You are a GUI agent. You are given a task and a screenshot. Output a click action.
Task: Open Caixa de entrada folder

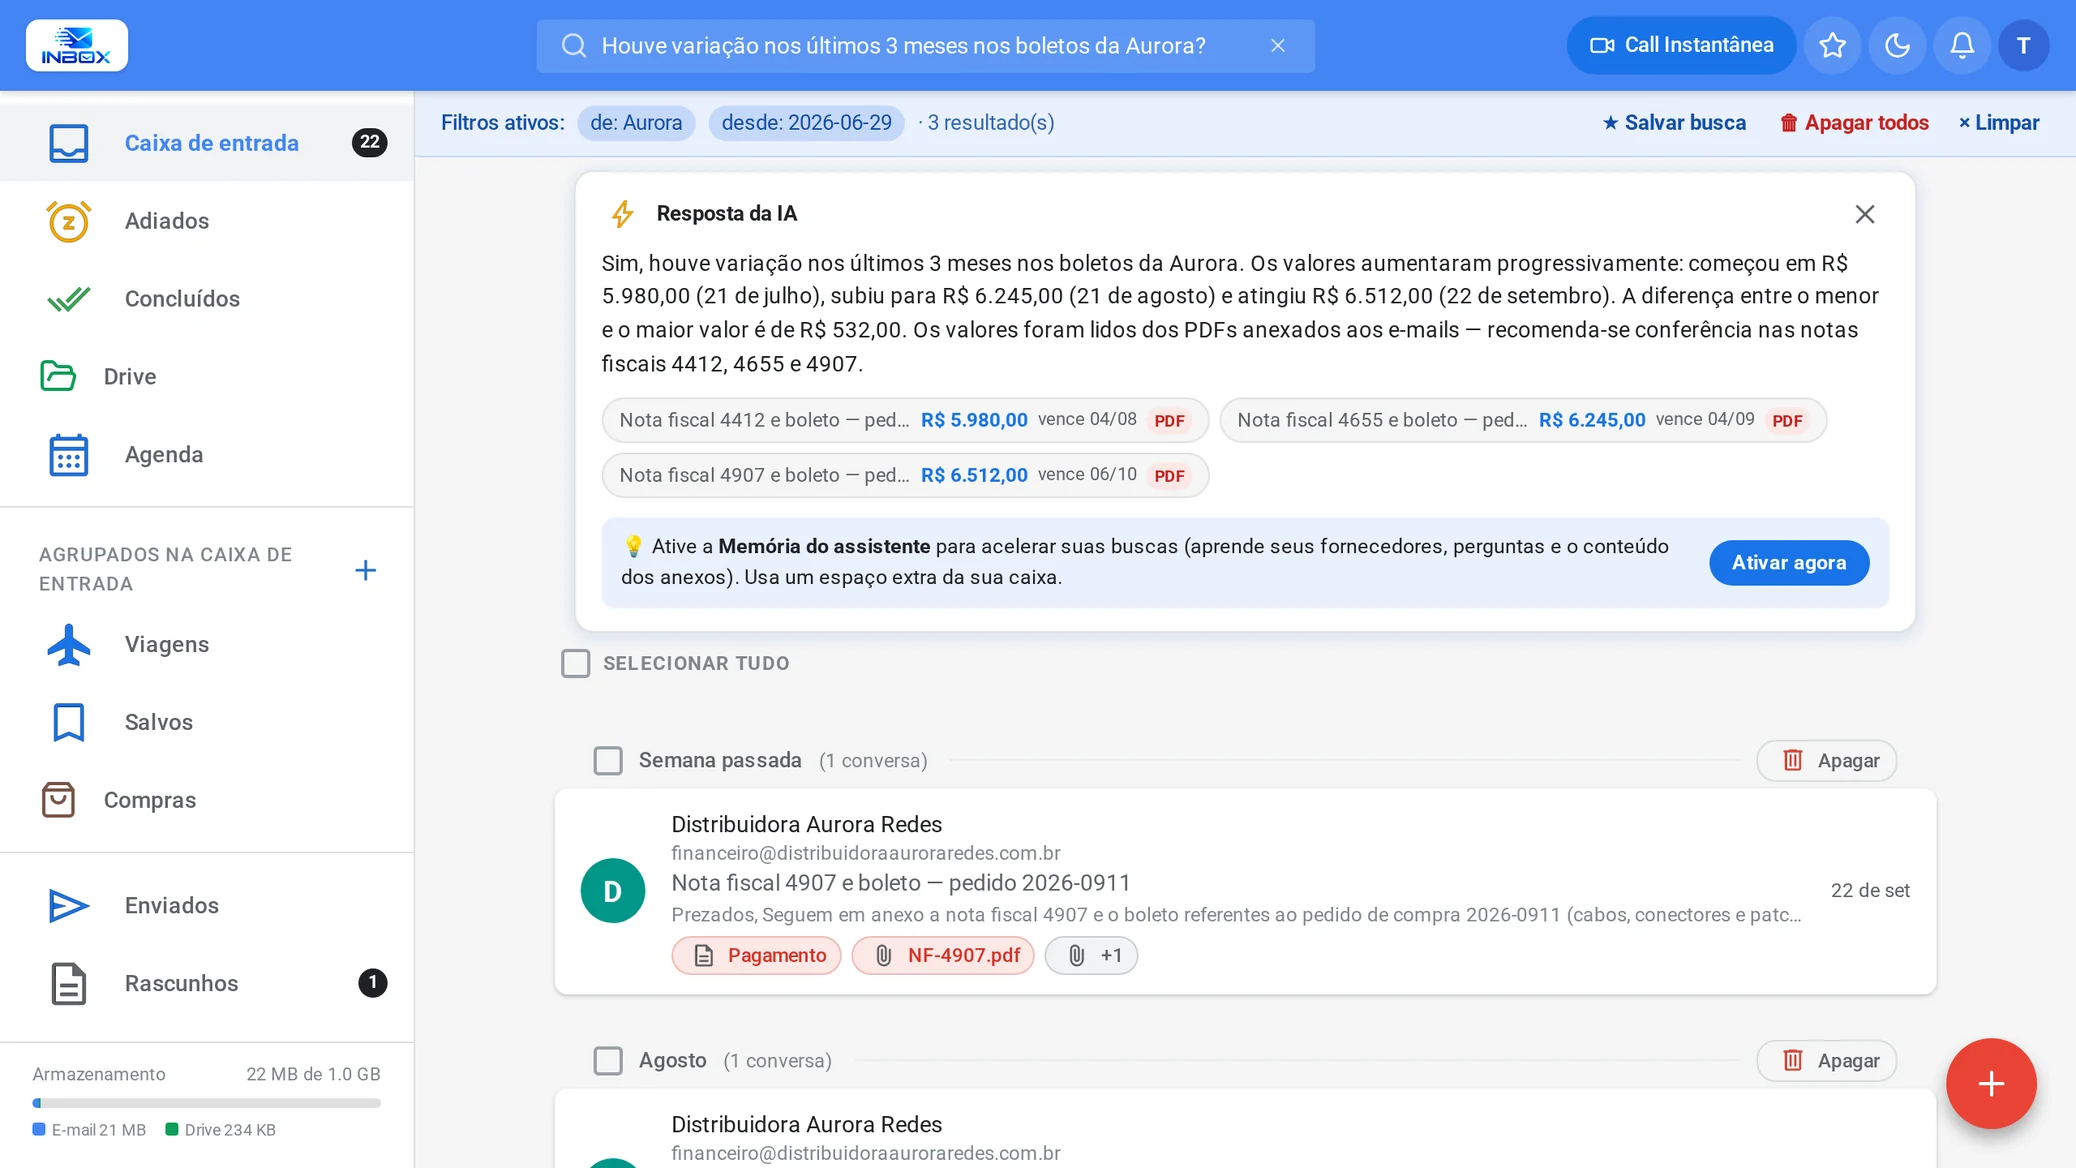(x=207, y=143)
